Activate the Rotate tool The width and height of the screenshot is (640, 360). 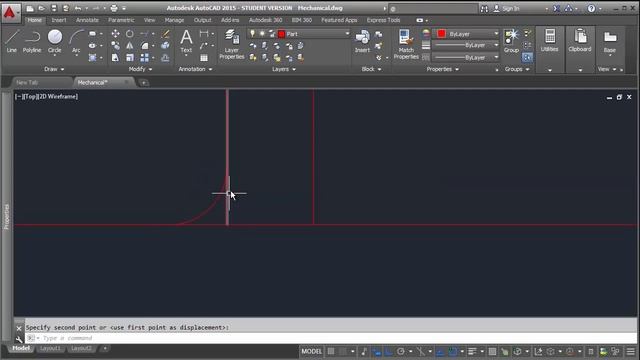[129, 33]
